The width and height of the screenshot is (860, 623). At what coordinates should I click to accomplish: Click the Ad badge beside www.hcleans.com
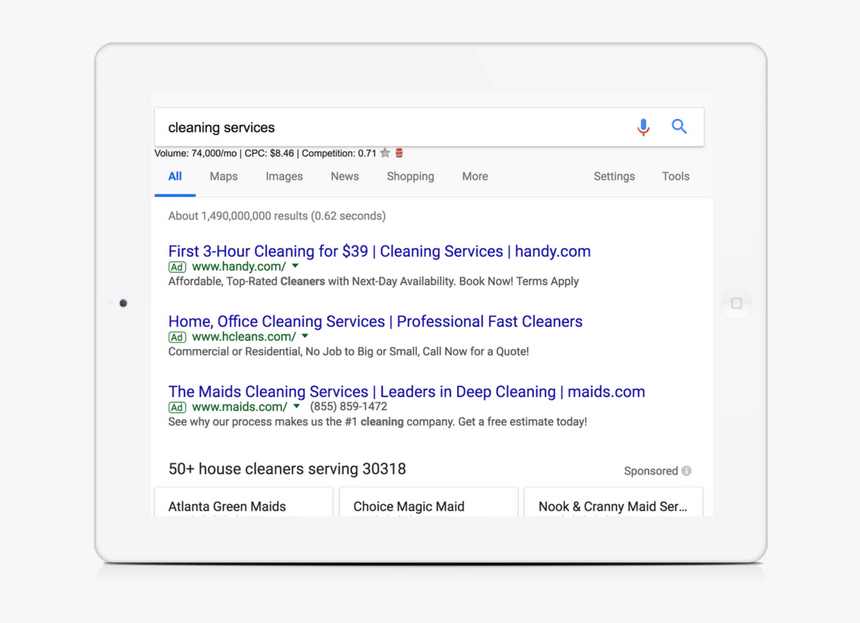[x=177, y=337]
